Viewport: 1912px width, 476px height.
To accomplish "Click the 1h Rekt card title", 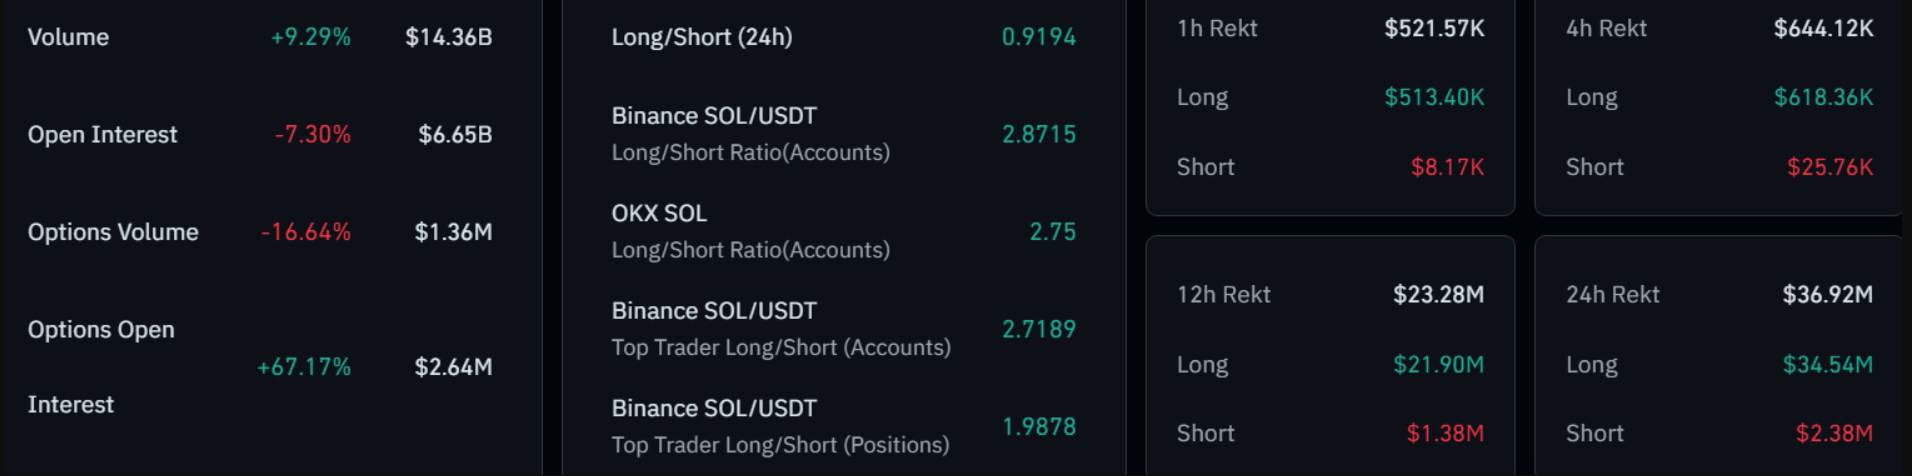I will tap(1216, 28).
